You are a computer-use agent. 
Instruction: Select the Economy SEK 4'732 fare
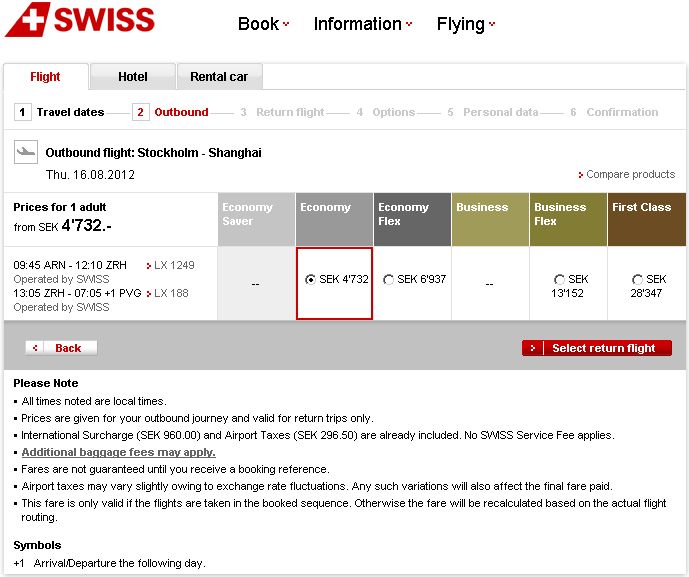[x=310, y=280]
